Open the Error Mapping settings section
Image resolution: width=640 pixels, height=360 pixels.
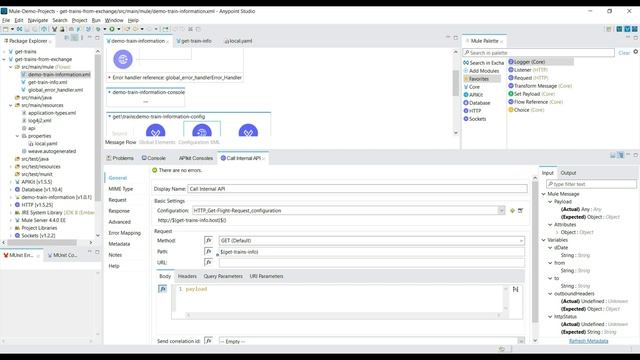coord(124,233)
